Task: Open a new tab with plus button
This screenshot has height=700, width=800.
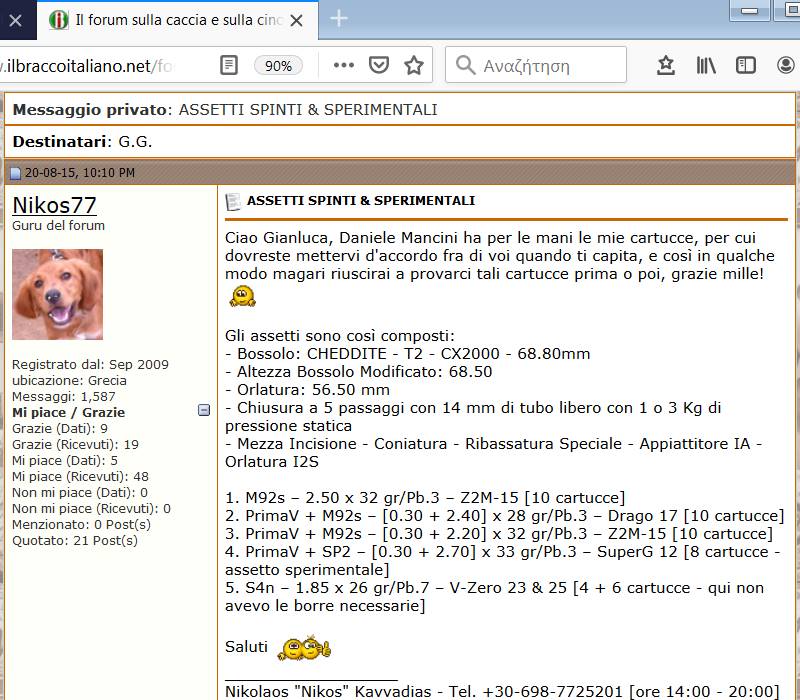Action: (x=338, y=19)
